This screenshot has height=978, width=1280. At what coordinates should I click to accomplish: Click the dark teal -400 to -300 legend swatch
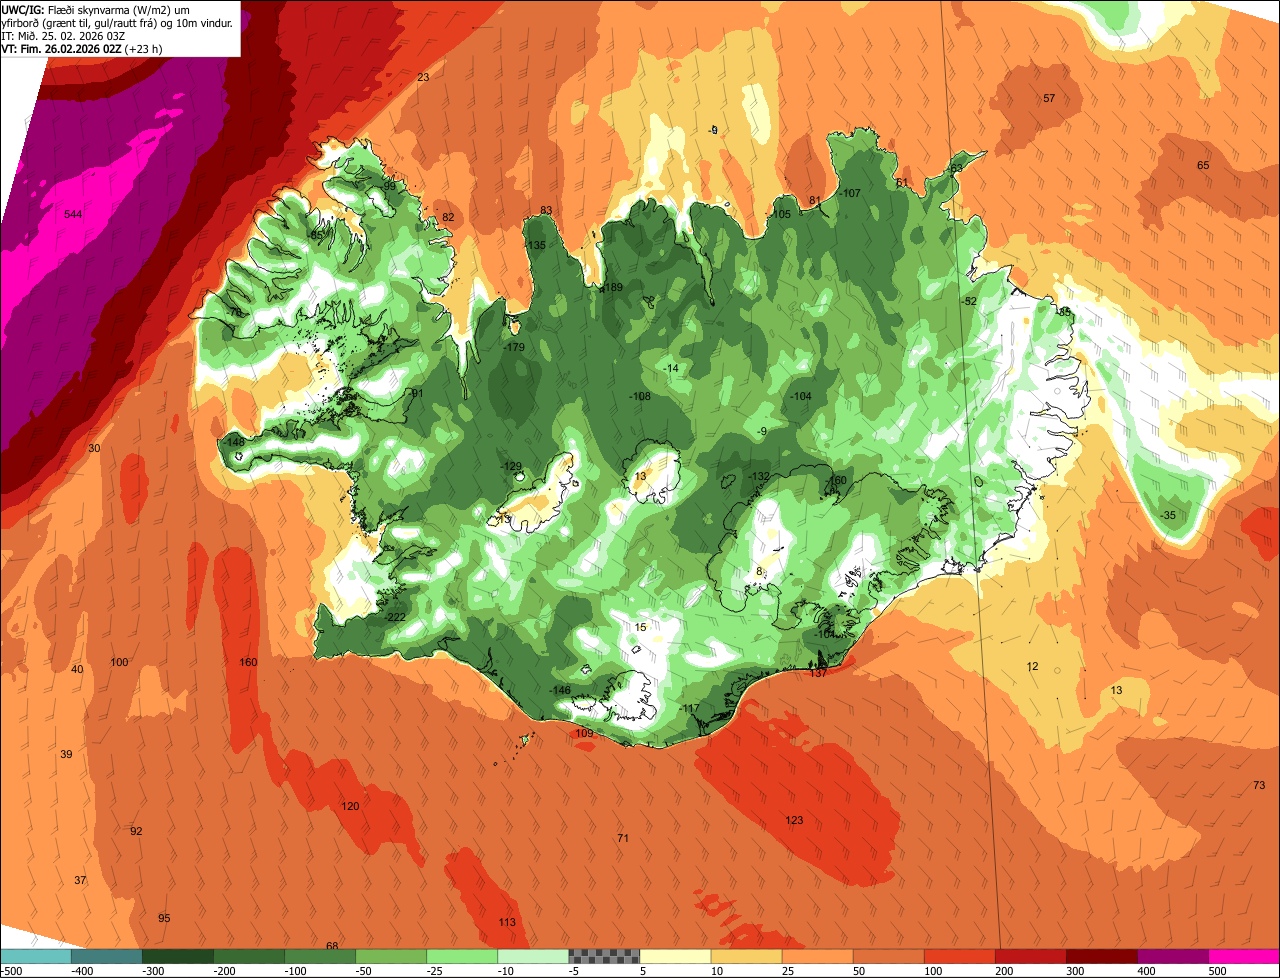point(107,957)
